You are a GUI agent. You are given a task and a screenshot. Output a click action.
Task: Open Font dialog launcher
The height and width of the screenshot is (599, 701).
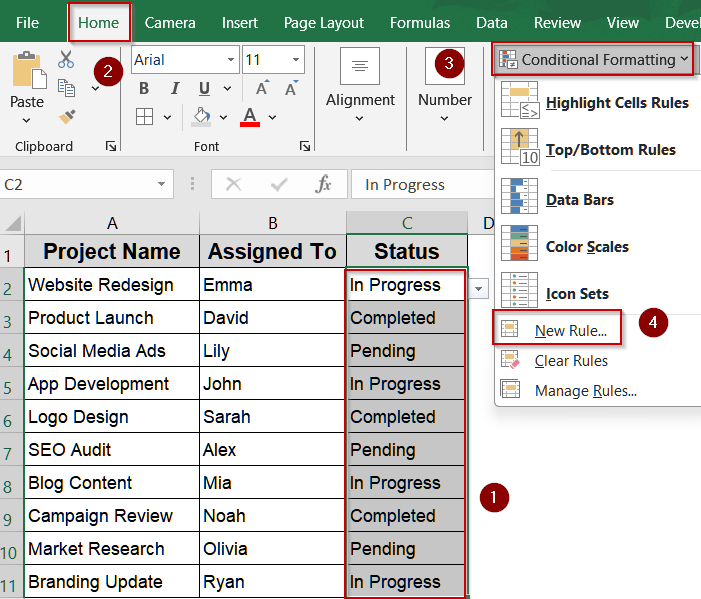point(305,146)
